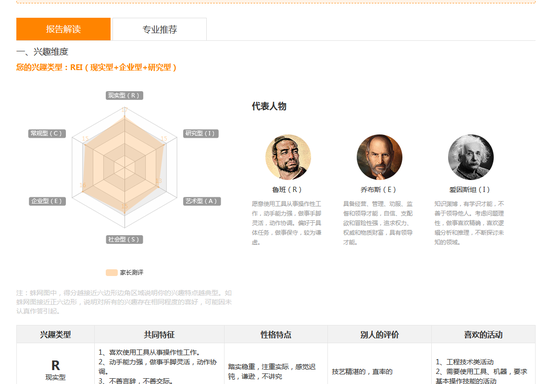This screenshot has width=550, height=384.
Task: Select the name text 鲁班 (R)
Action: click(x=287, y=190)
